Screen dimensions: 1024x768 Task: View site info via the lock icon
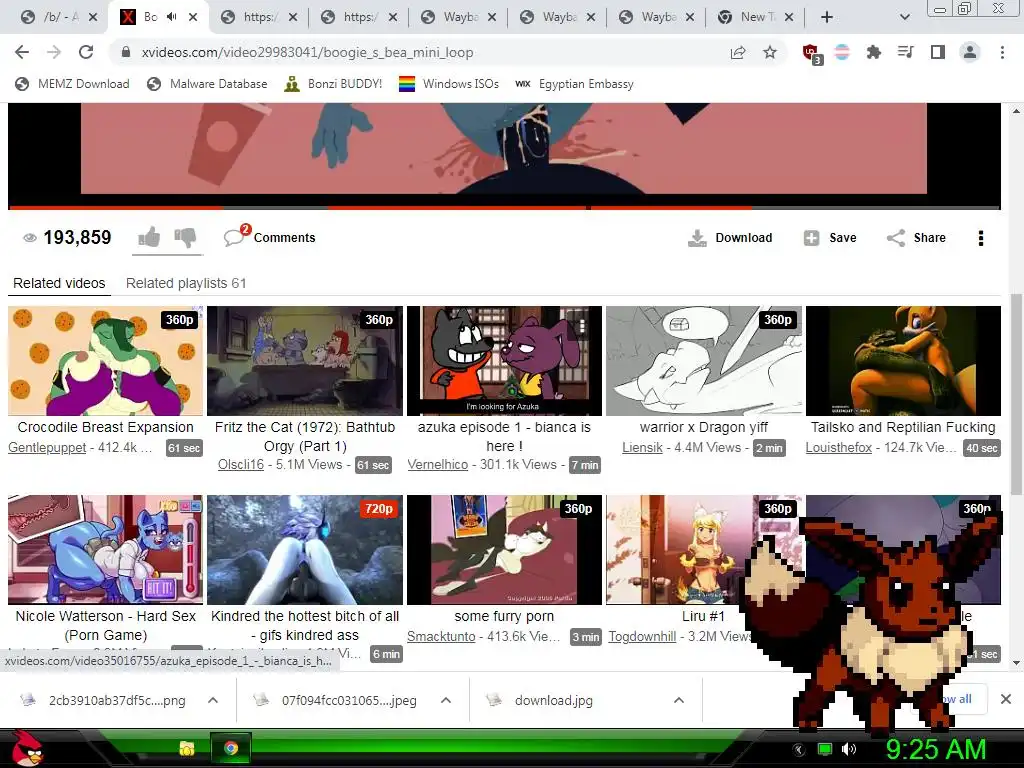pos(126,52)
